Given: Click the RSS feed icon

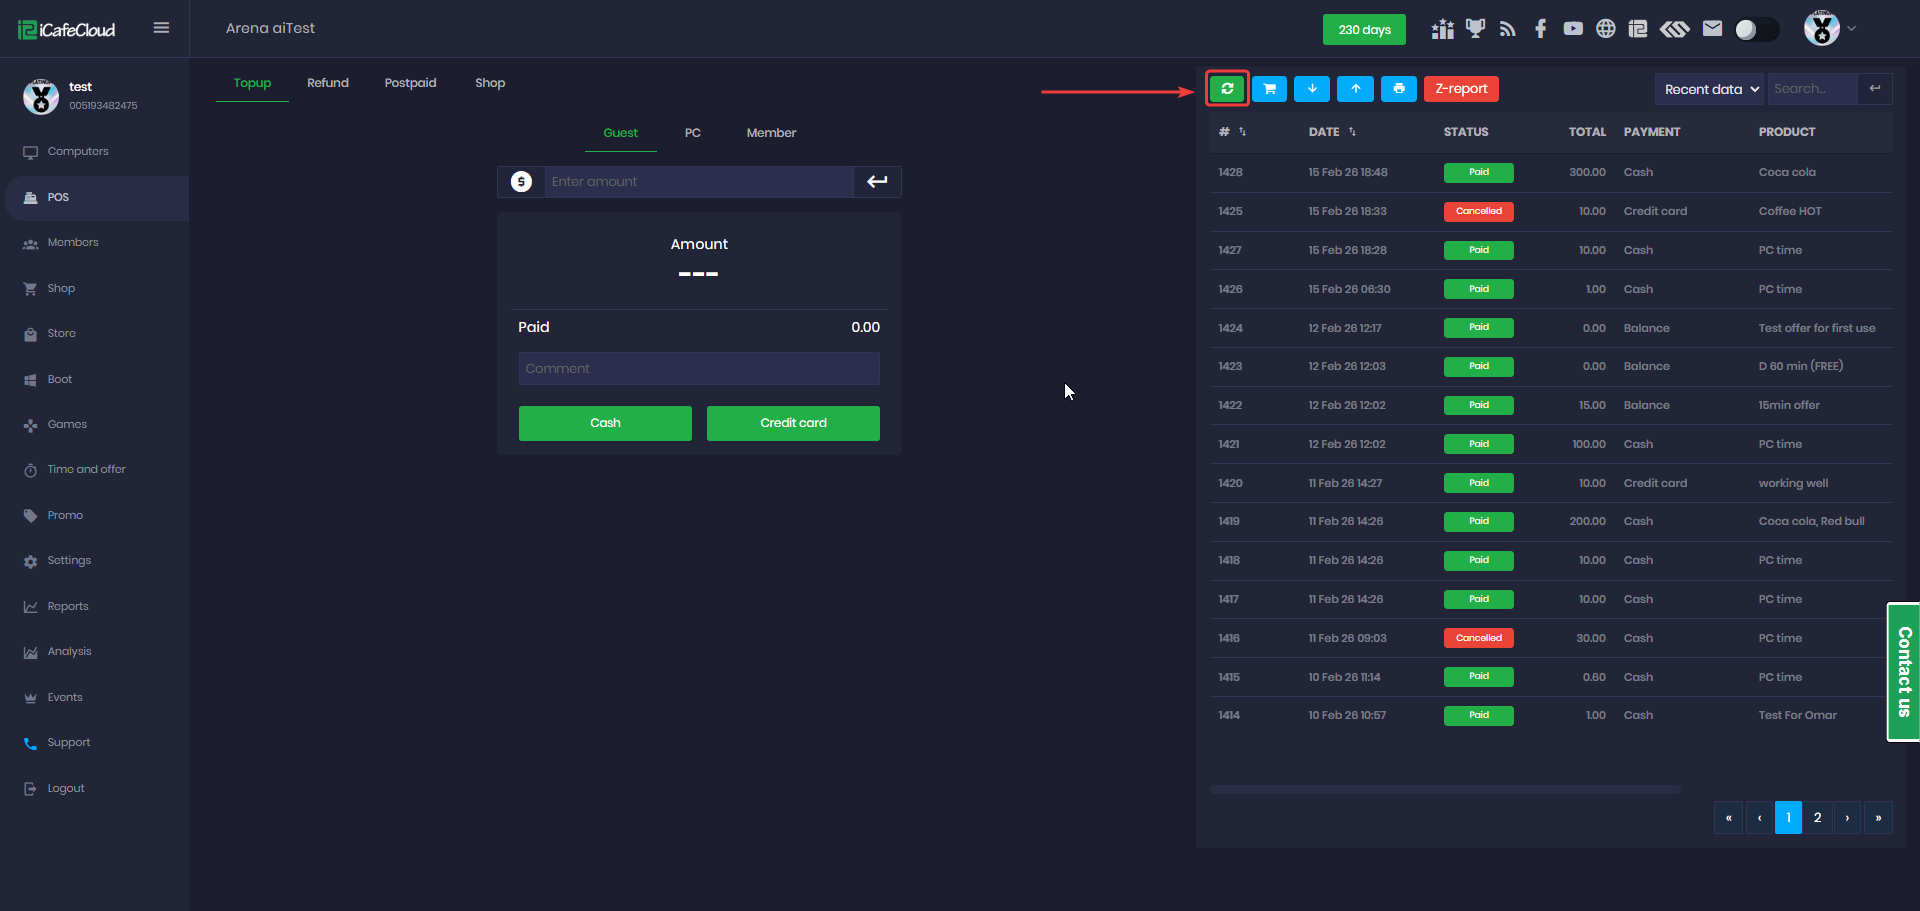Looking at the screenshot, I should [x=1507, y=29].
